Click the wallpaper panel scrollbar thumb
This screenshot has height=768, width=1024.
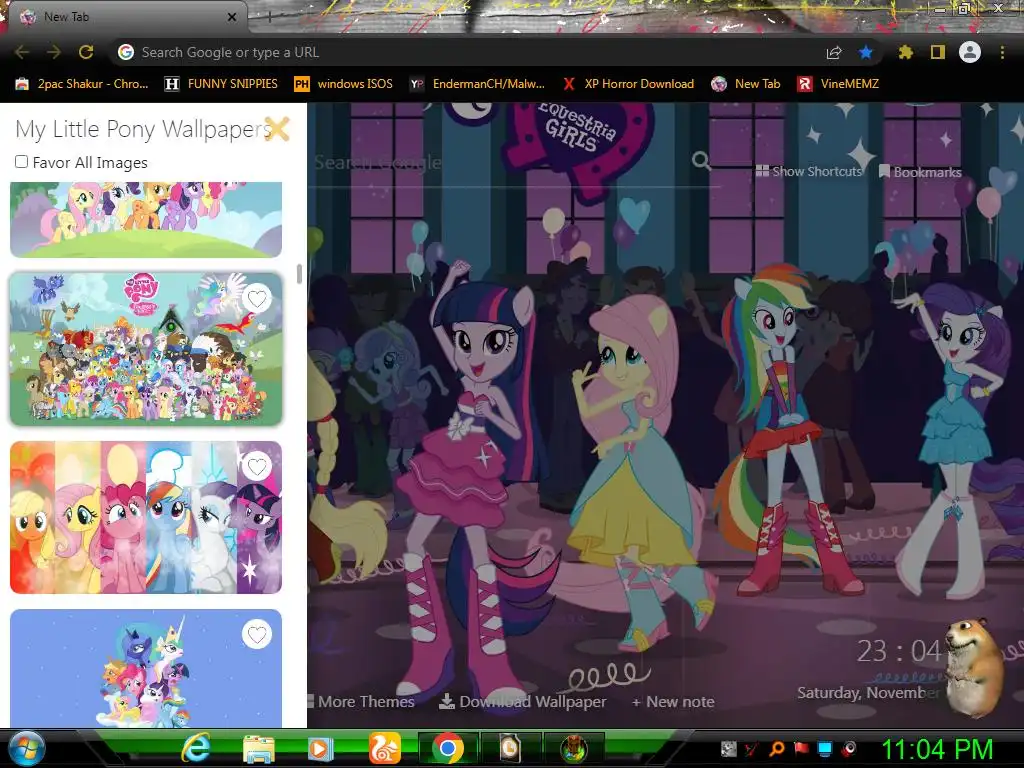pos(299,274)
